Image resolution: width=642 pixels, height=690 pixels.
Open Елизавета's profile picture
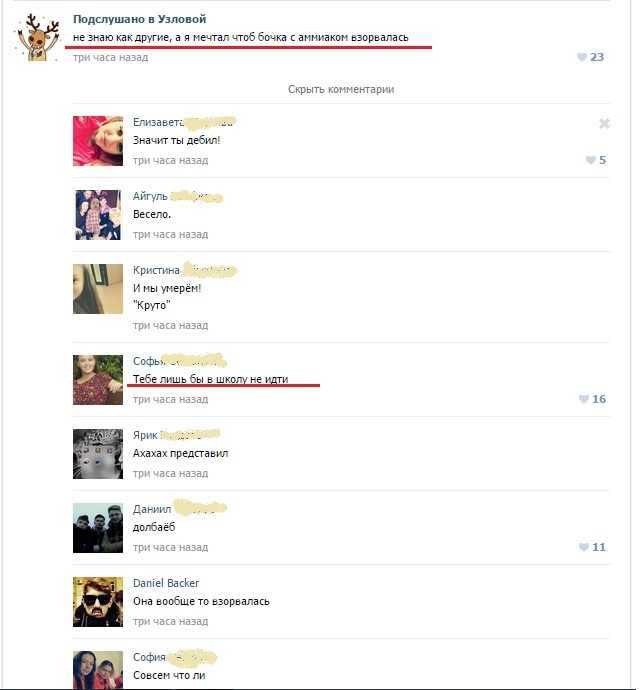(98, 141)
